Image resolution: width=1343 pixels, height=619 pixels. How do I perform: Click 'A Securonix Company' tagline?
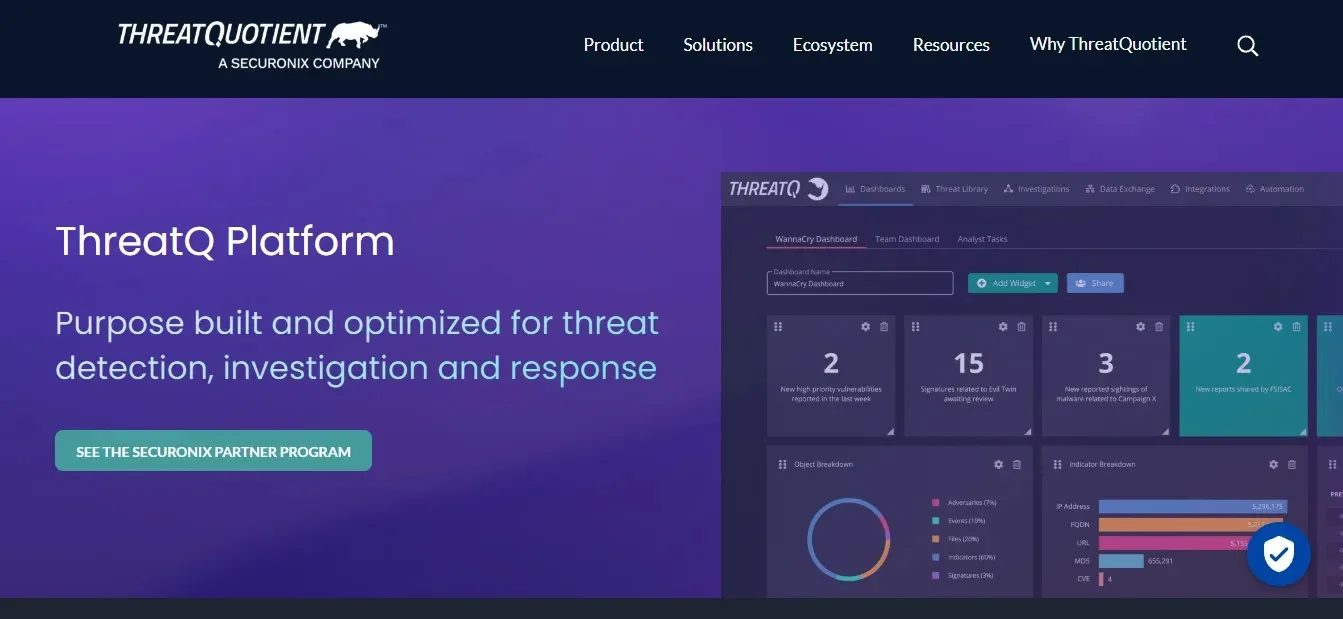tap(299, 63)
